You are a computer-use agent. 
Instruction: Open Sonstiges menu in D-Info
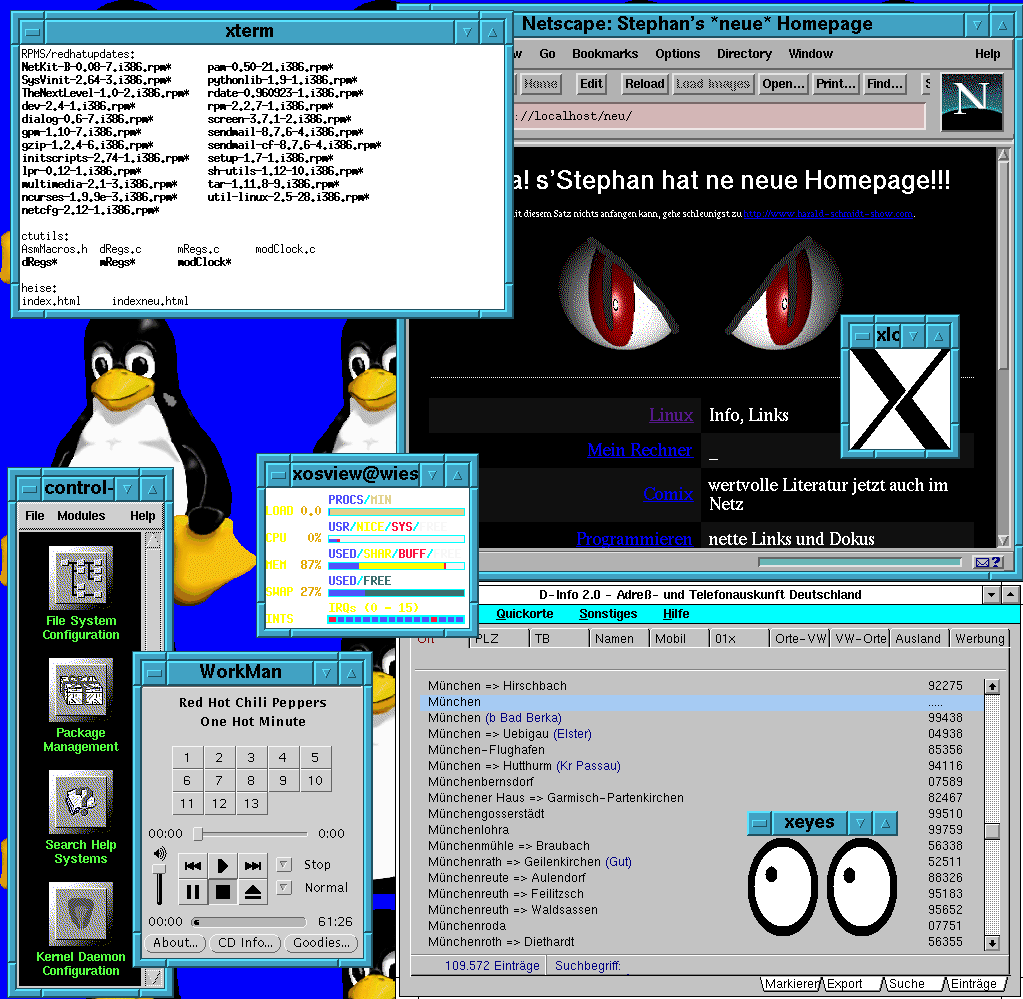608,614
